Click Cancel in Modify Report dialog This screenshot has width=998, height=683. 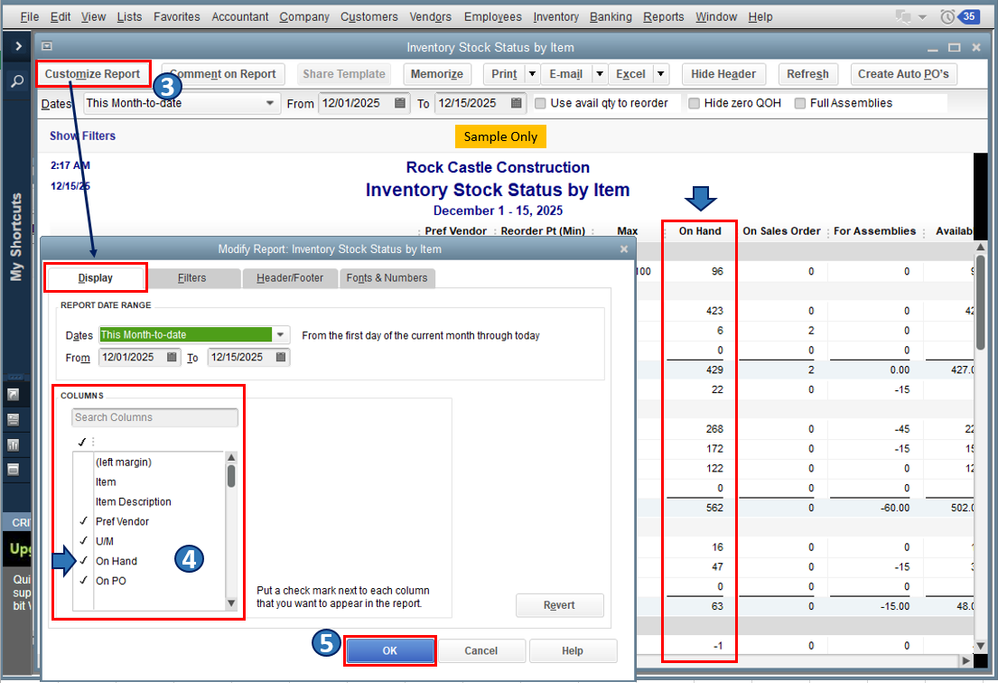481,651
